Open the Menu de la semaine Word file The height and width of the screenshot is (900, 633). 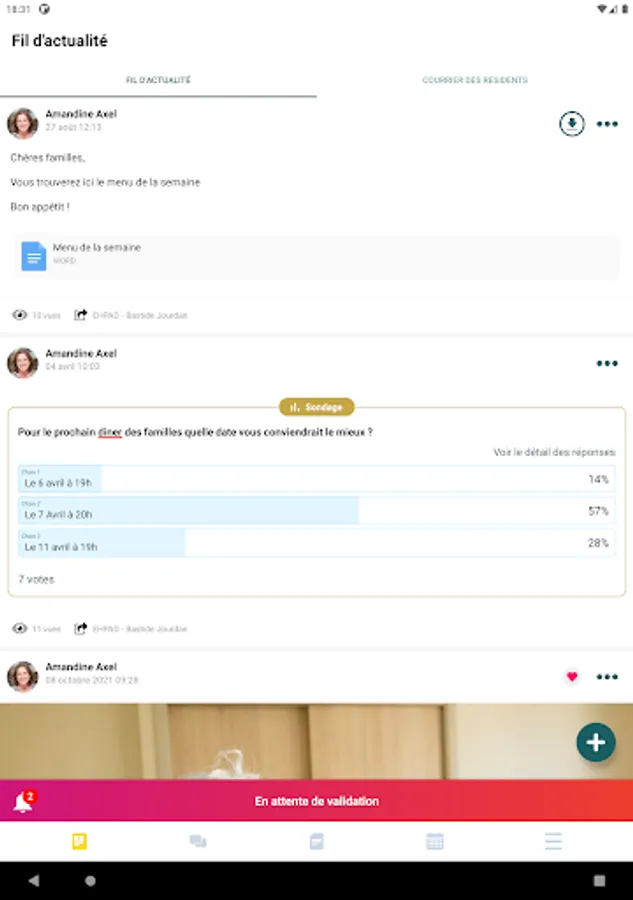point(317,256)
